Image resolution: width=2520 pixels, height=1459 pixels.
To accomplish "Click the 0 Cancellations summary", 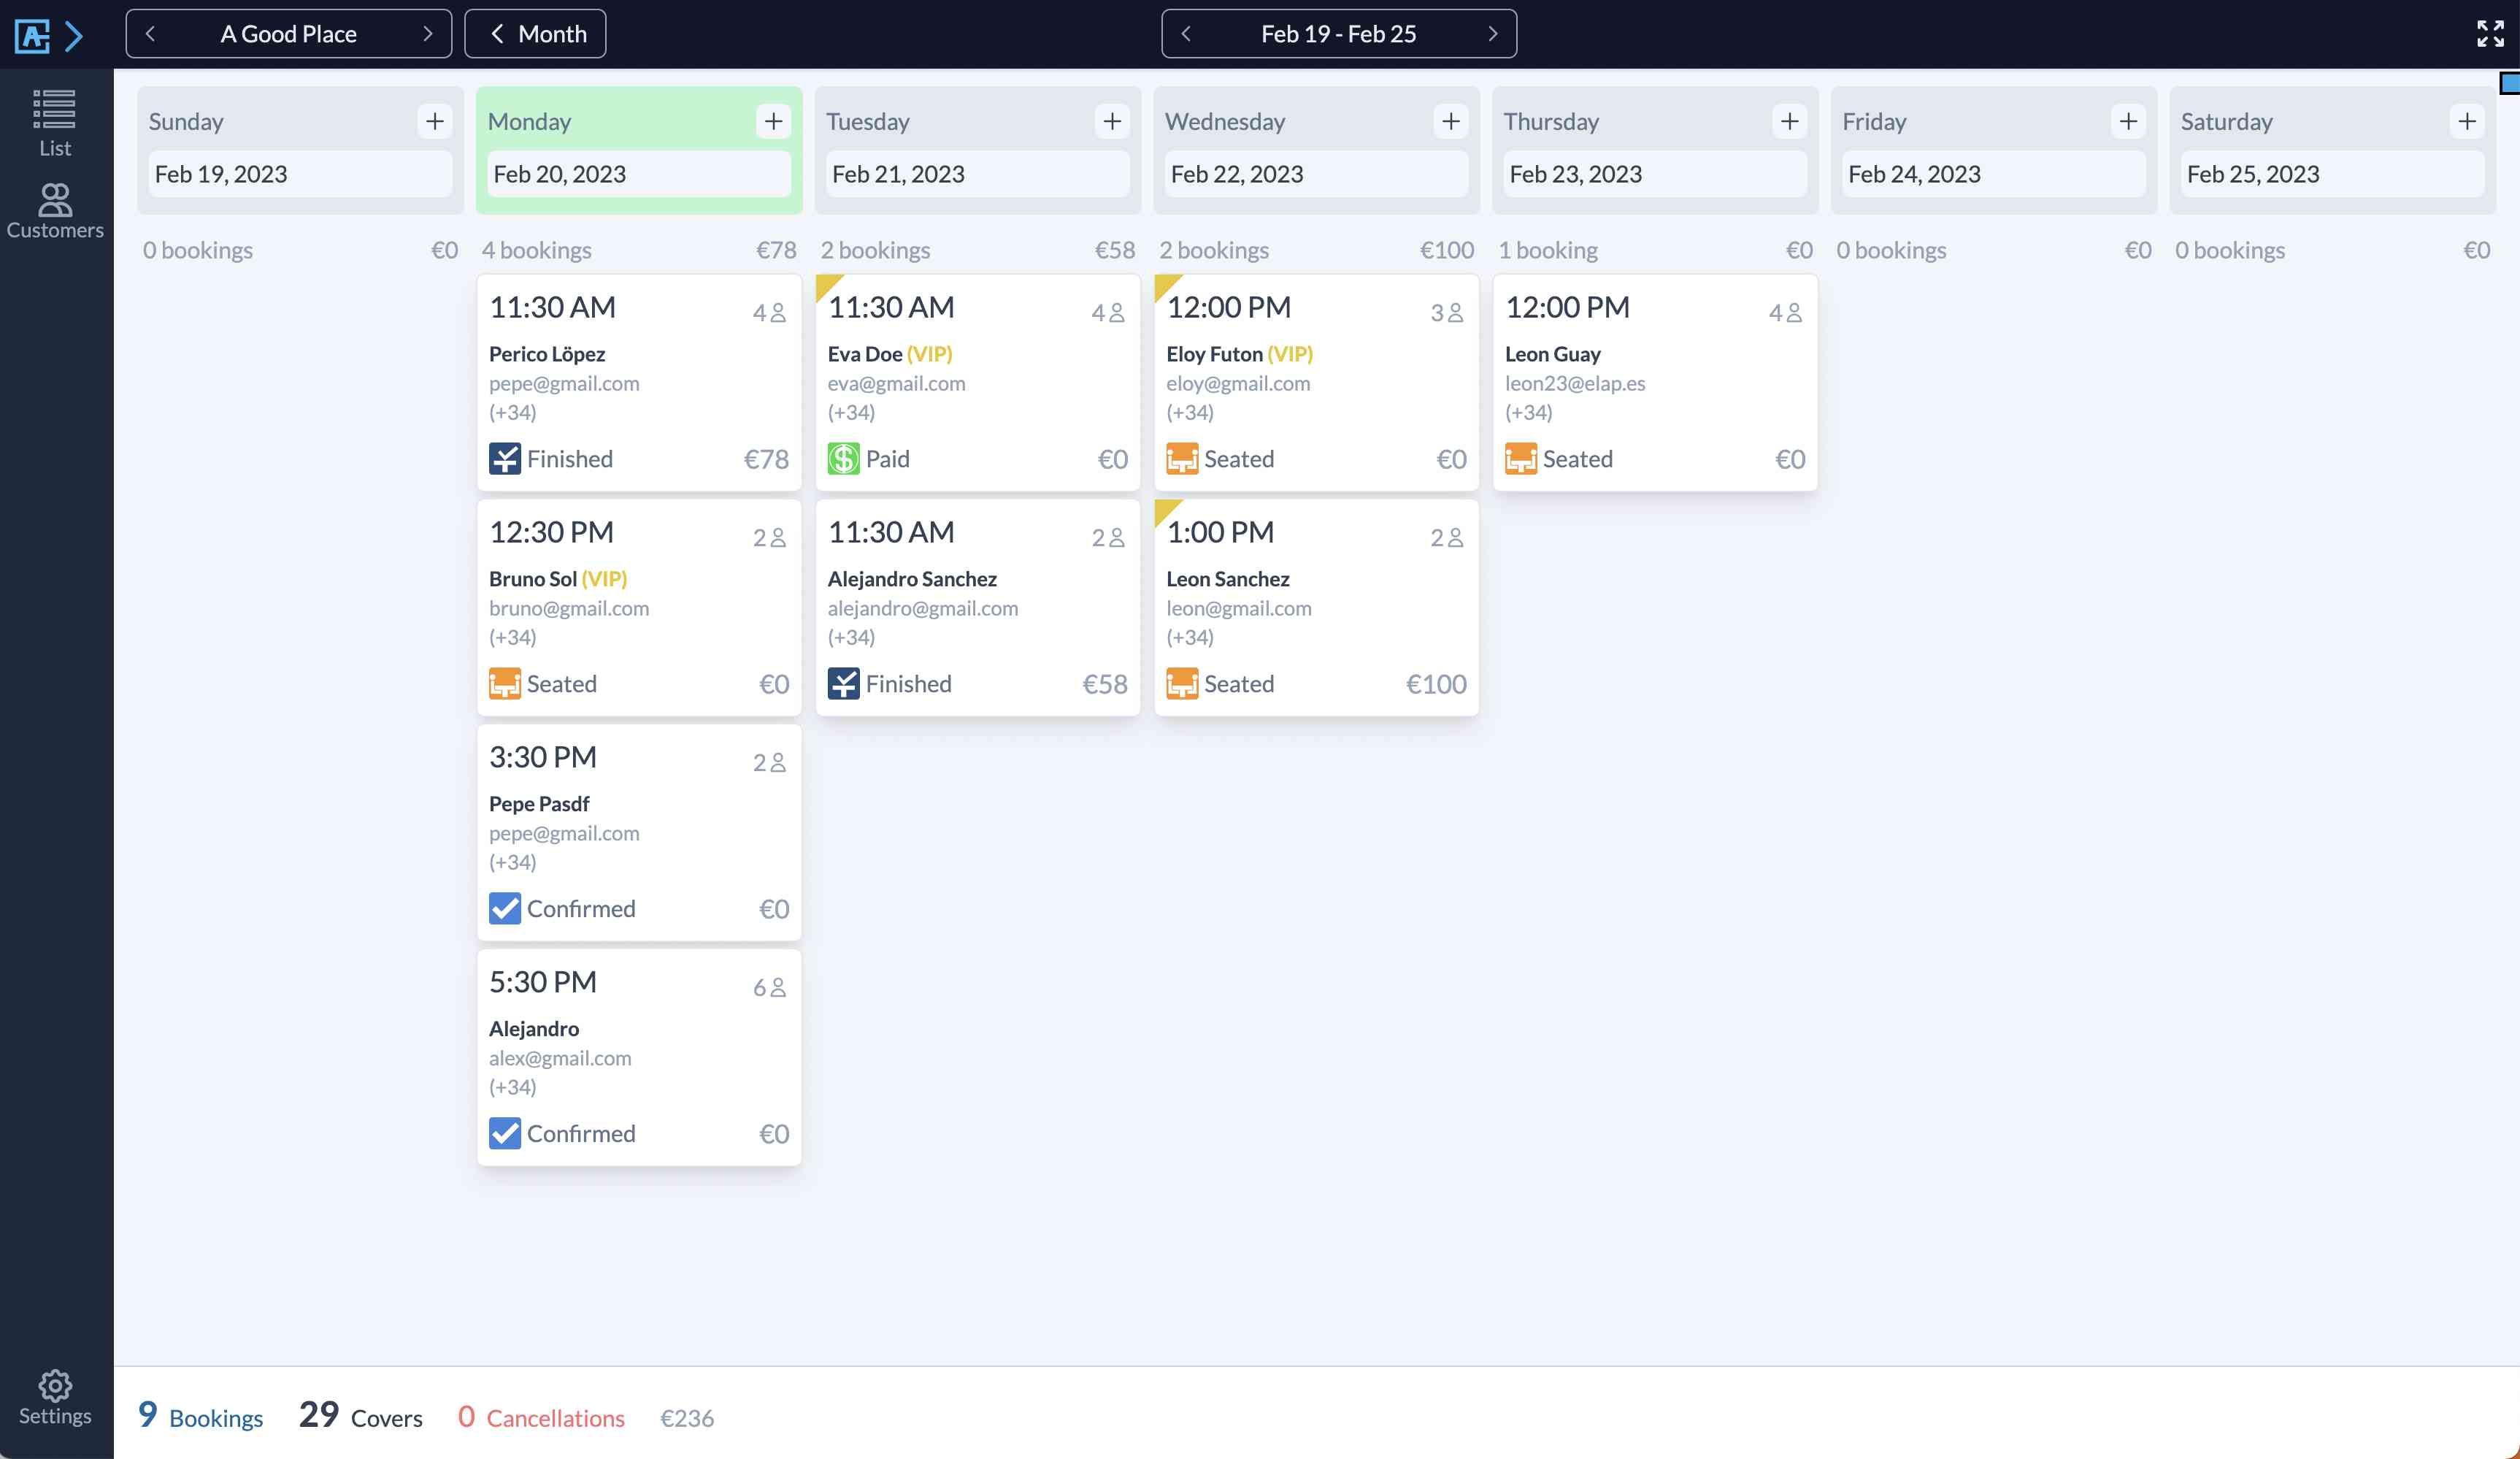I will click(x=541, y=1415).
